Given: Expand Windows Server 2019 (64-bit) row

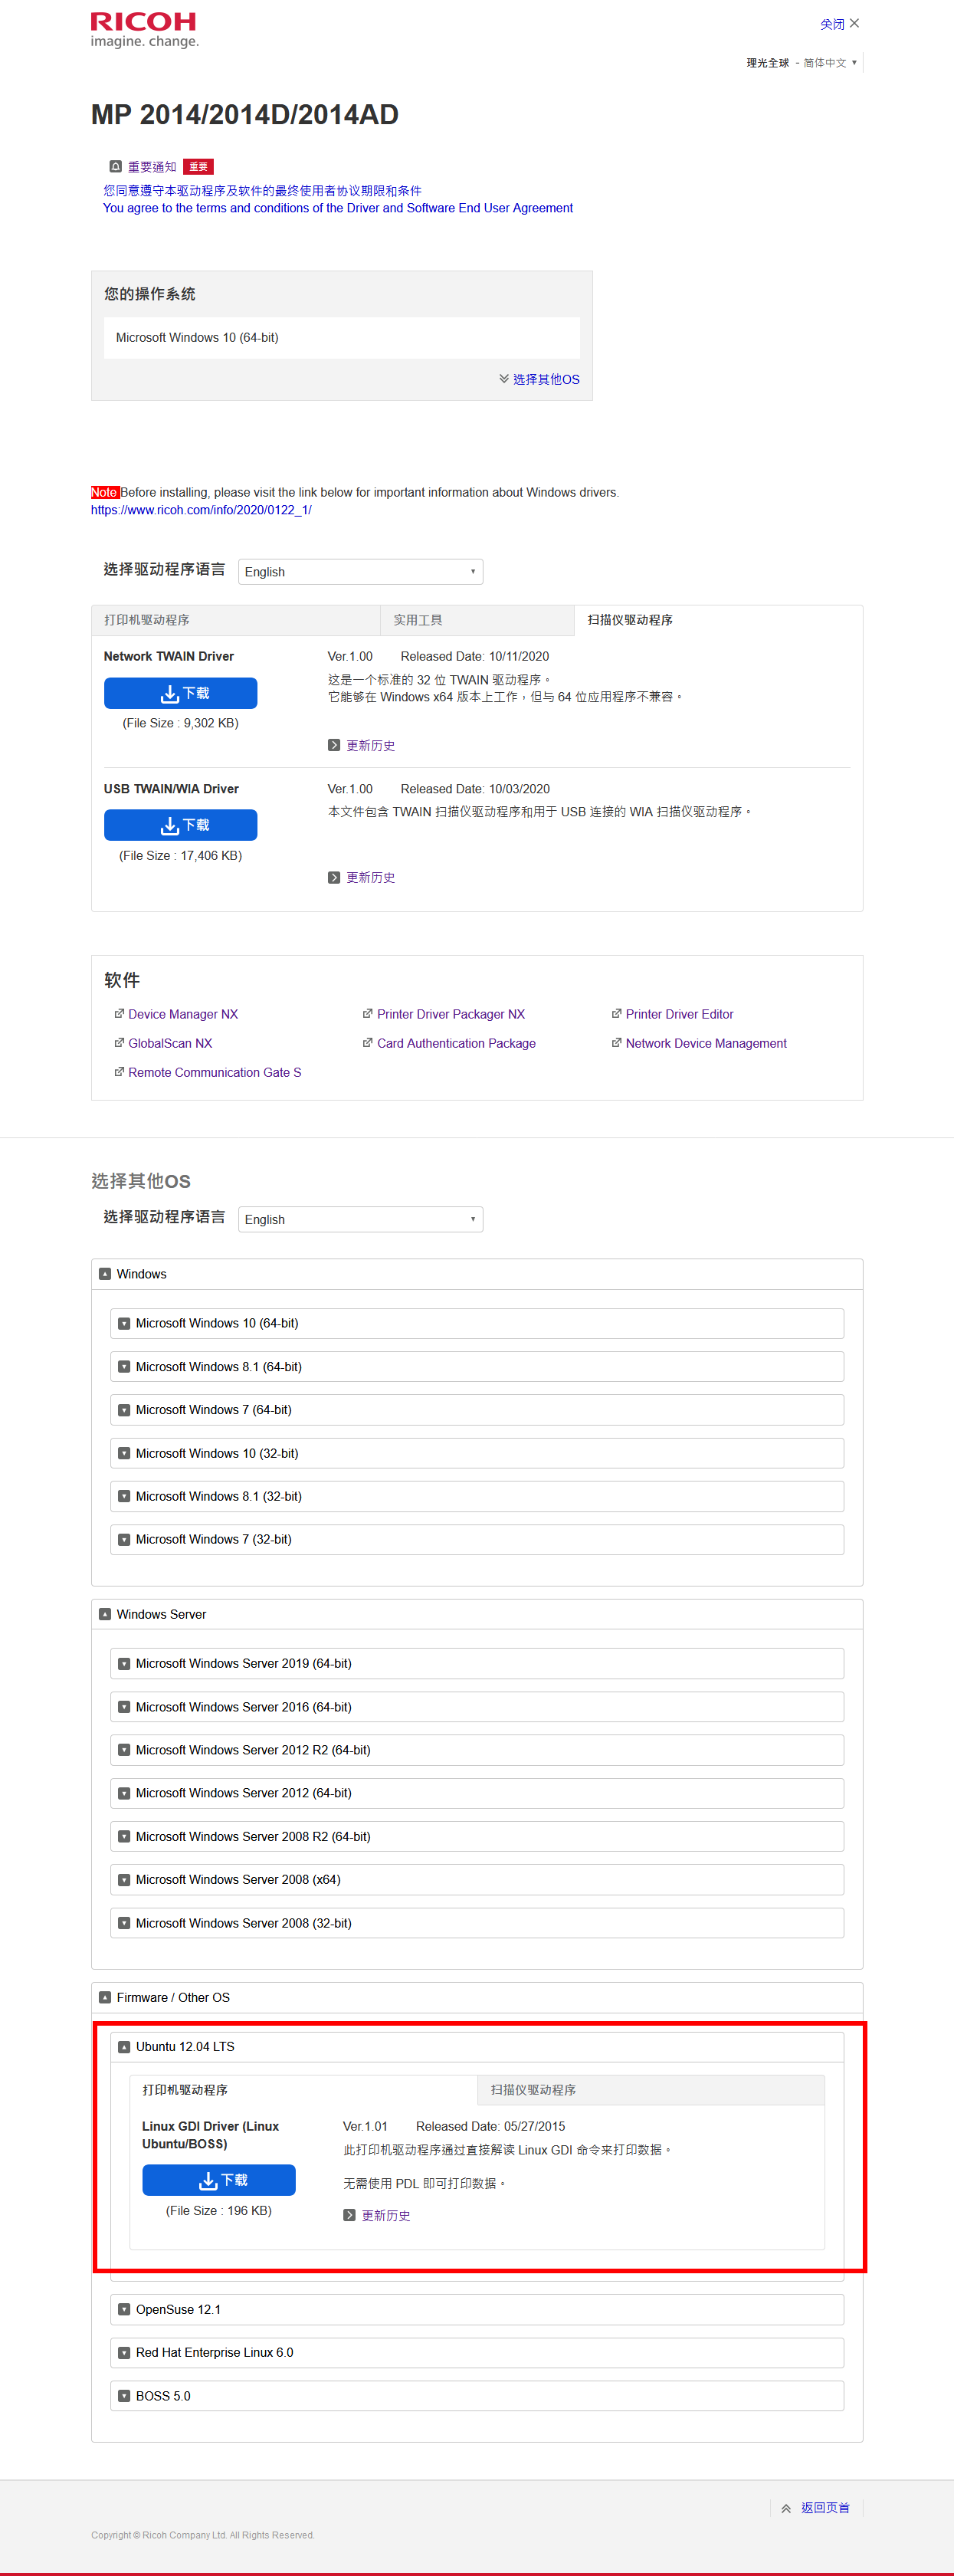Looking at the screenshot, I should click(x=477, y=1663).
